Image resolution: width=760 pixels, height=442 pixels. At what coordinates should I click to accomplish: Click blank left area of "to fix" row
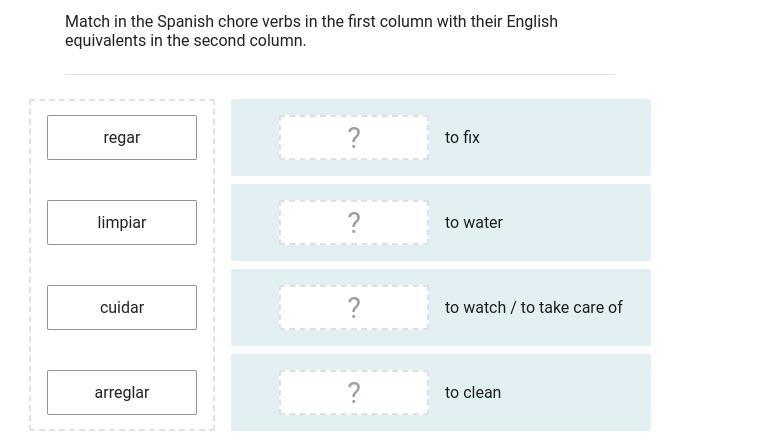point(255,137)
